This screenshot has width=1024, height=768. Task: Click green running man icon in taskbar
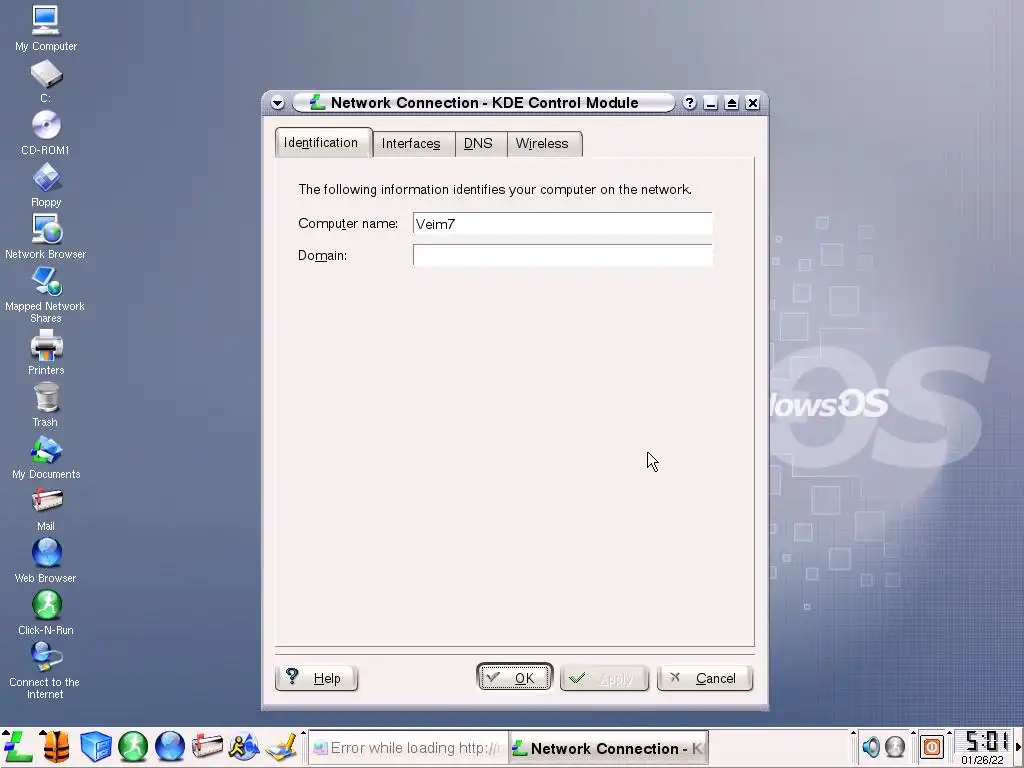pos(133,747)
